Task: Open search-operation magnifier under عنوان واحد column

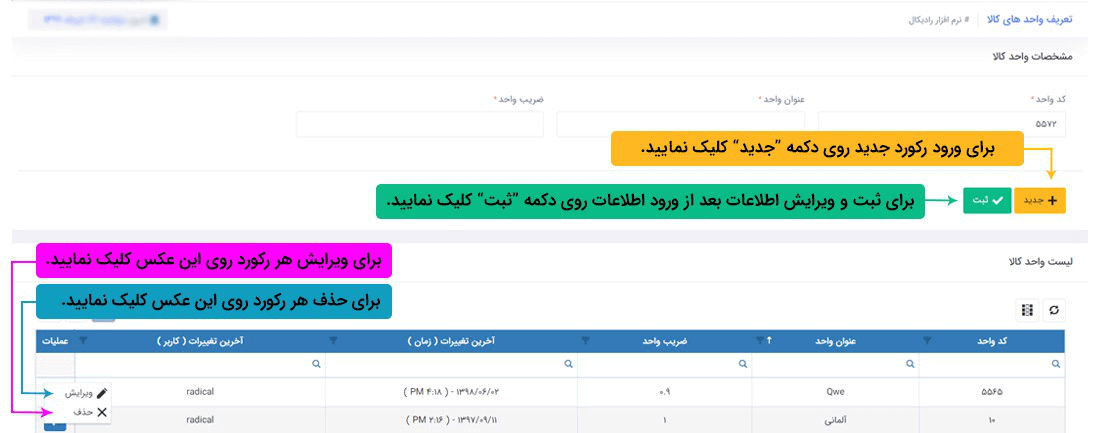Action: [910, 364]
